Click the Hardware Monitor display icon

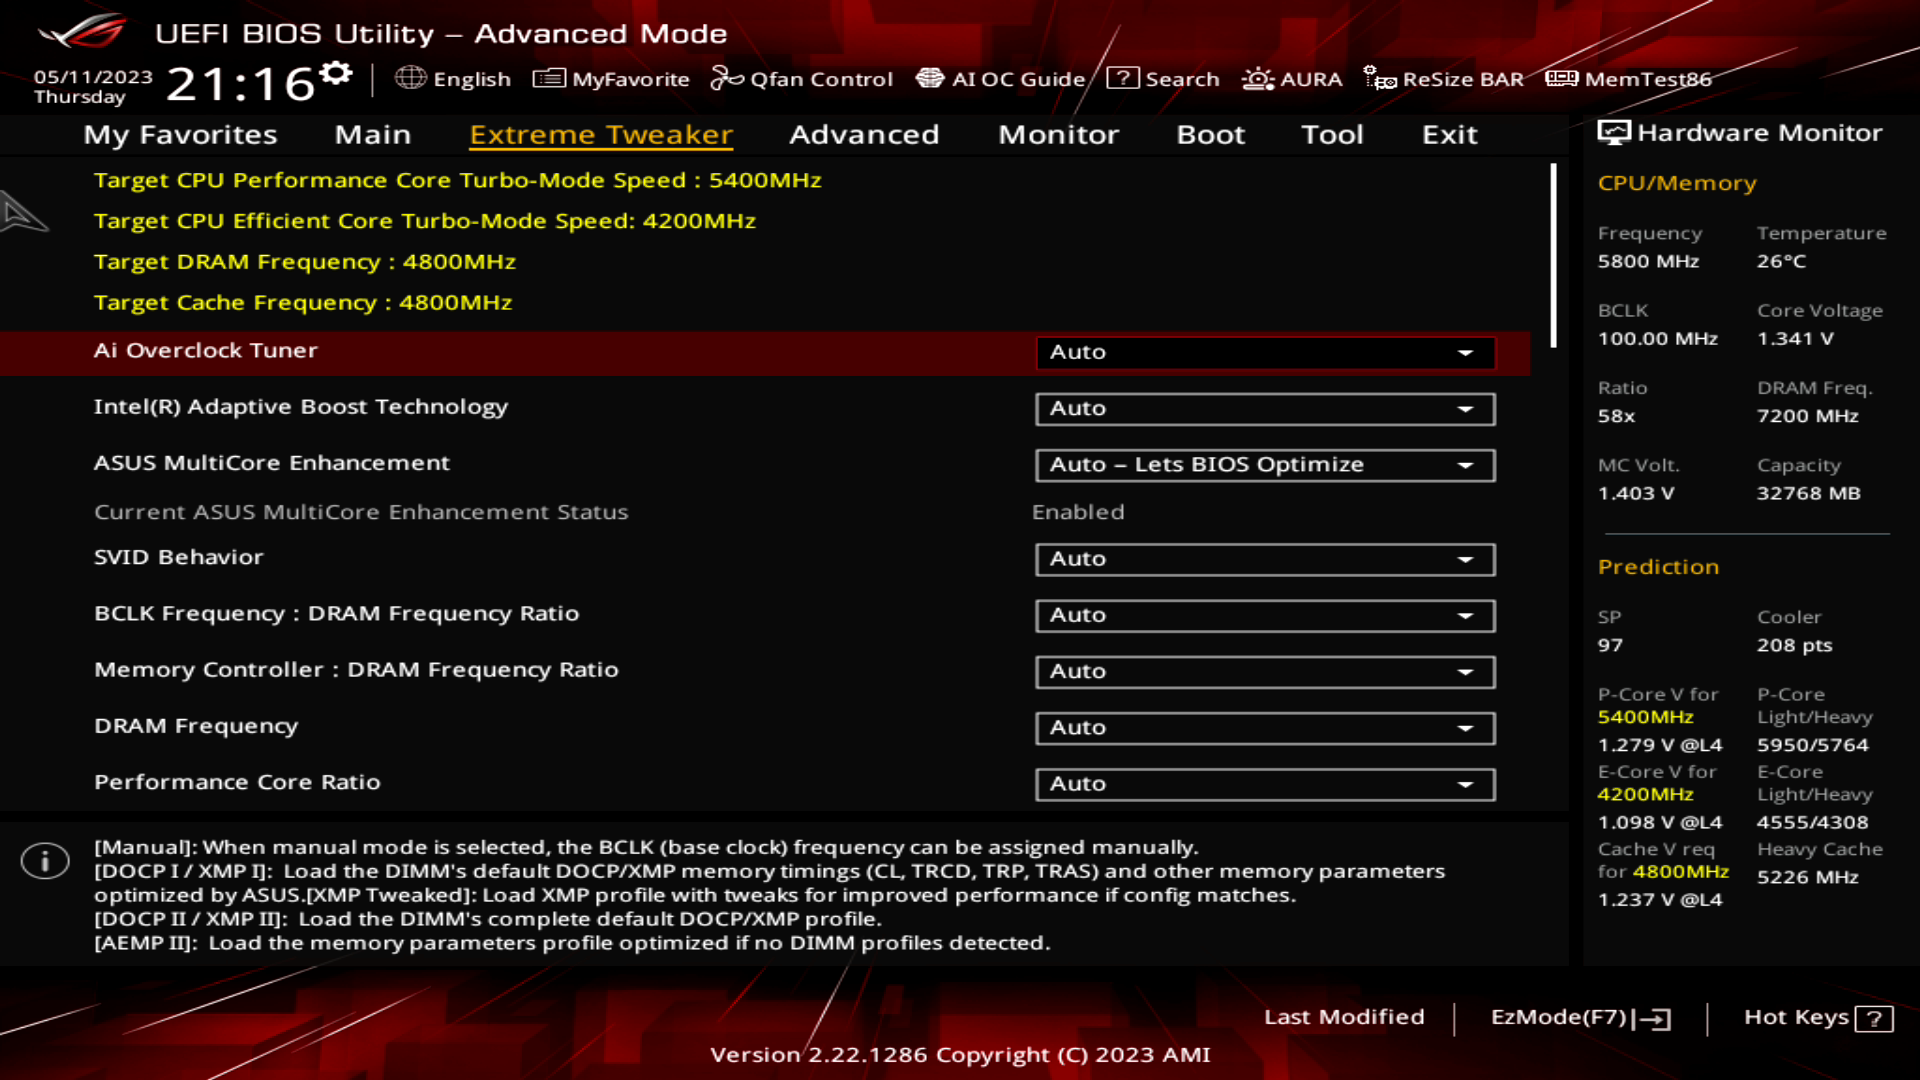1613,133
